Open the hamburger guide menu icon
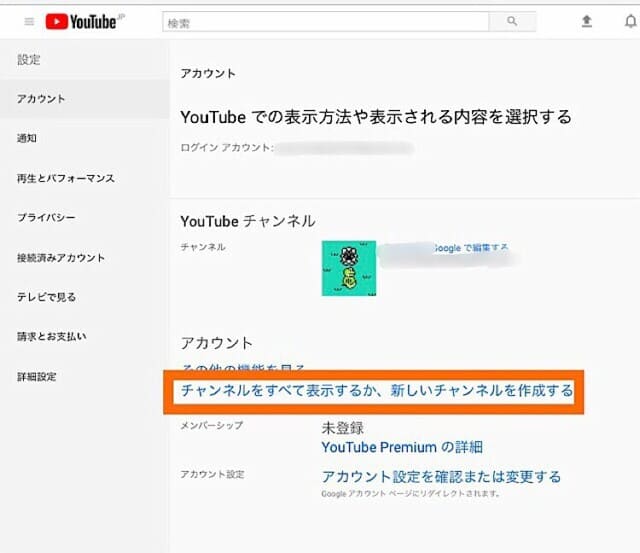This screenshot has width=640, height=553. pyautogui.click(x=29, y=21)
